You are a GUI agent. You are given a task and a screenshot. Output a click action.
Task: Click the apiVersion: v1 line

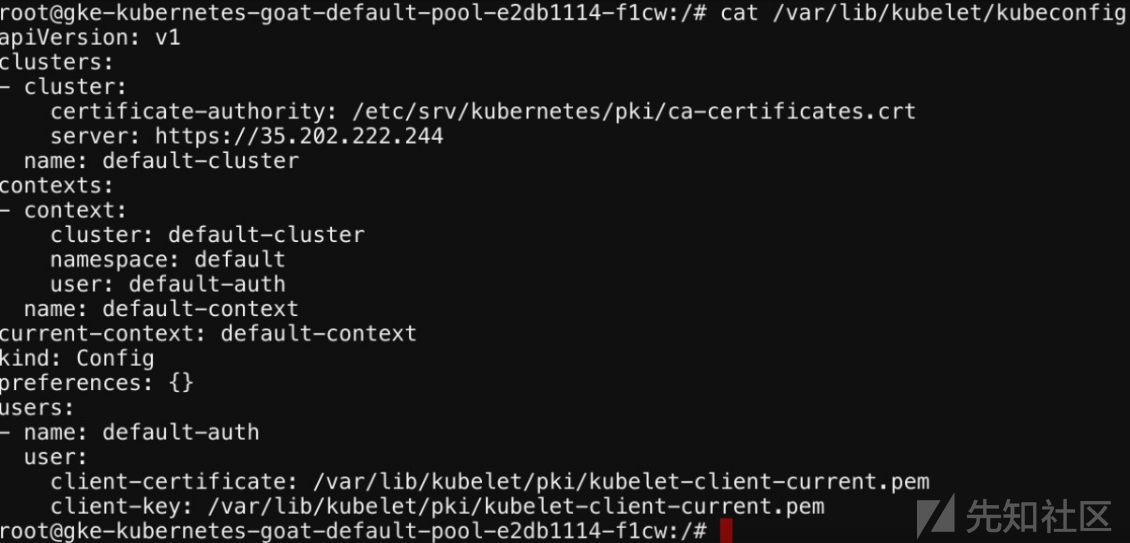tap(90, 37)
